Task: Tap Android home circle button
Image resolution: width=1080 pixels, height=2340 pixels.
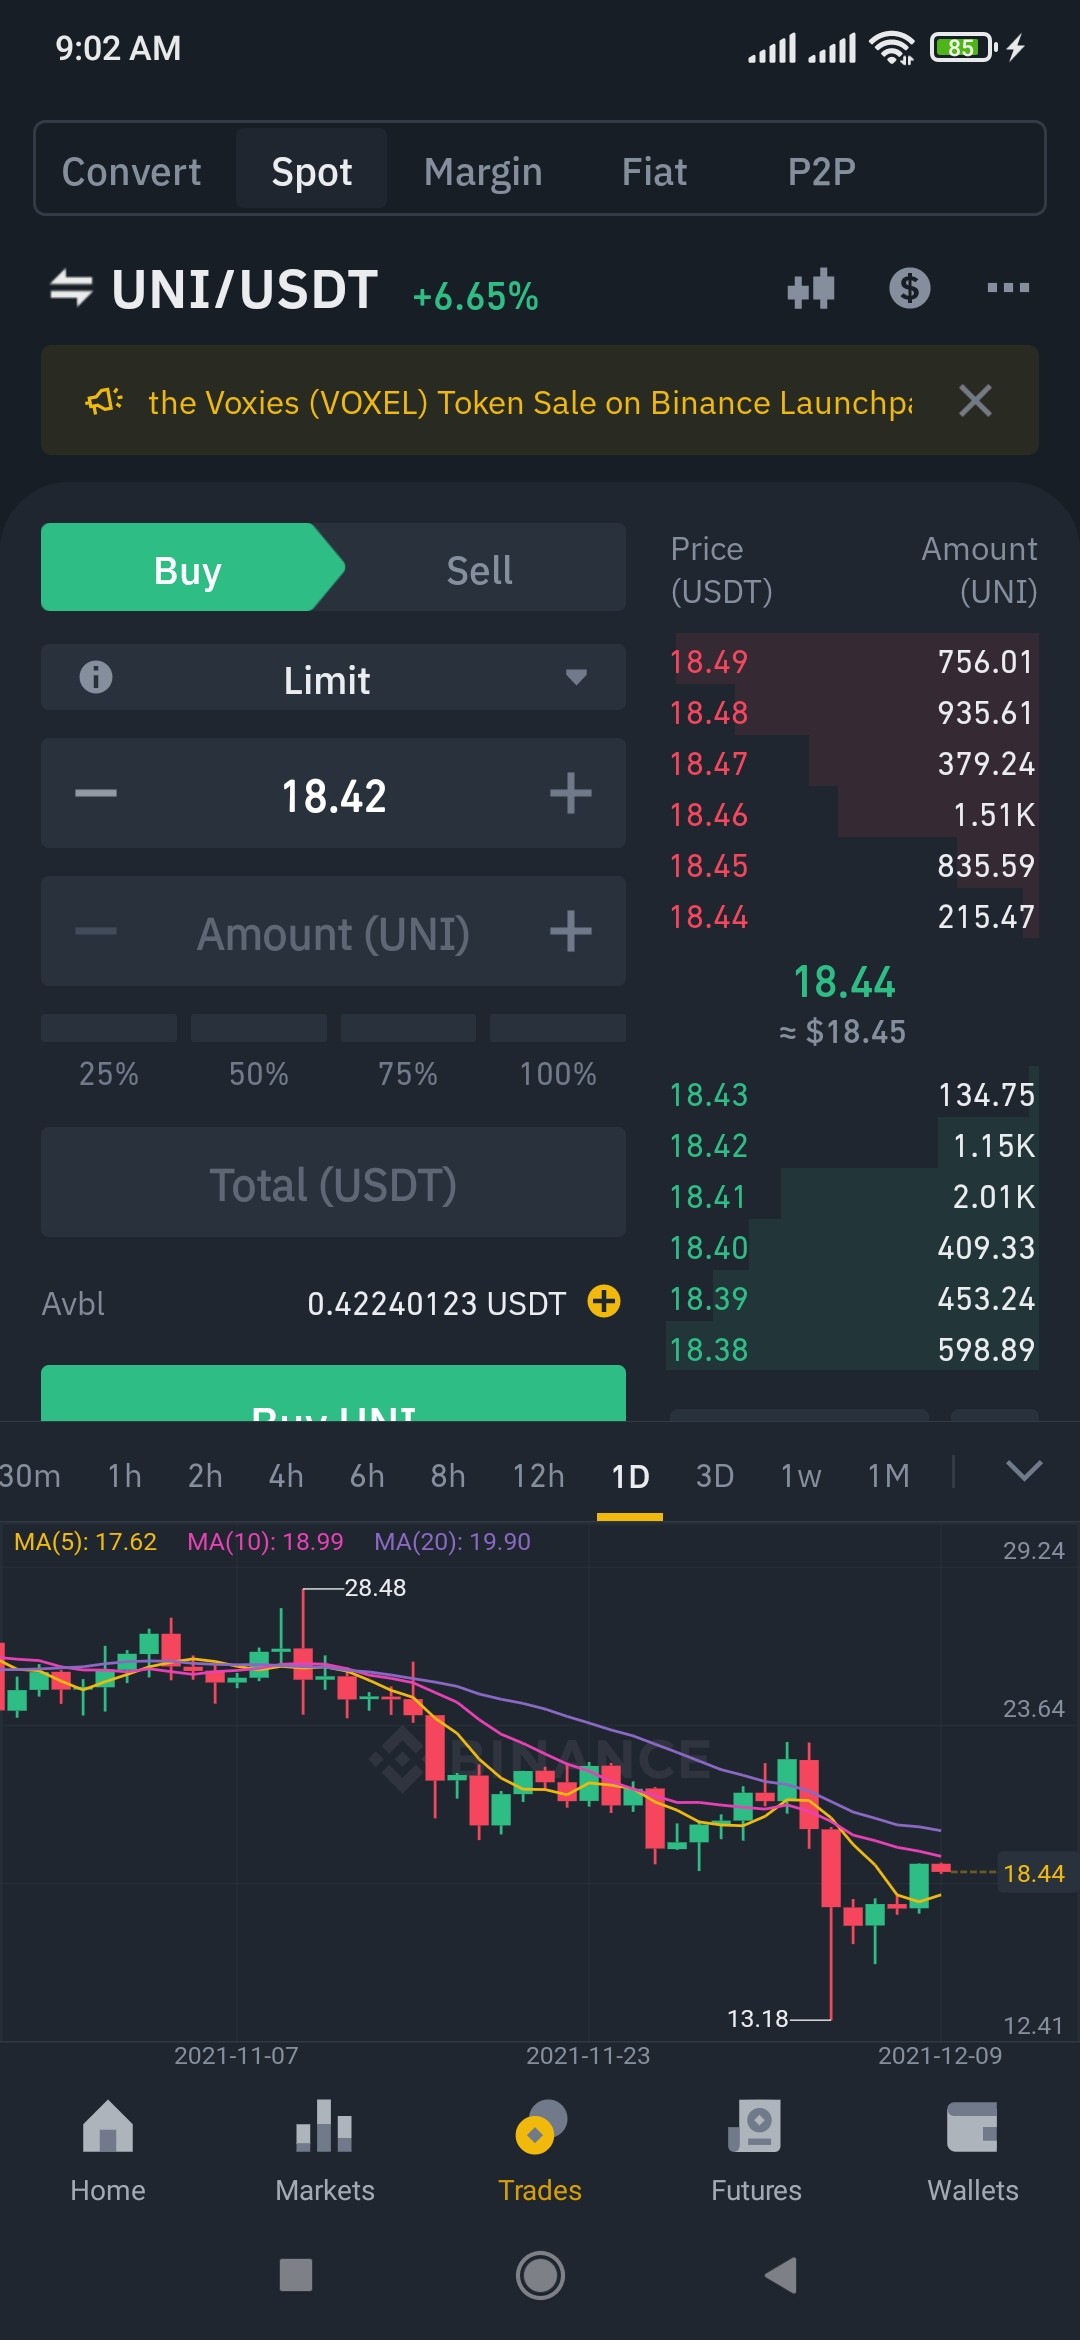Action: pos(540,2275)
